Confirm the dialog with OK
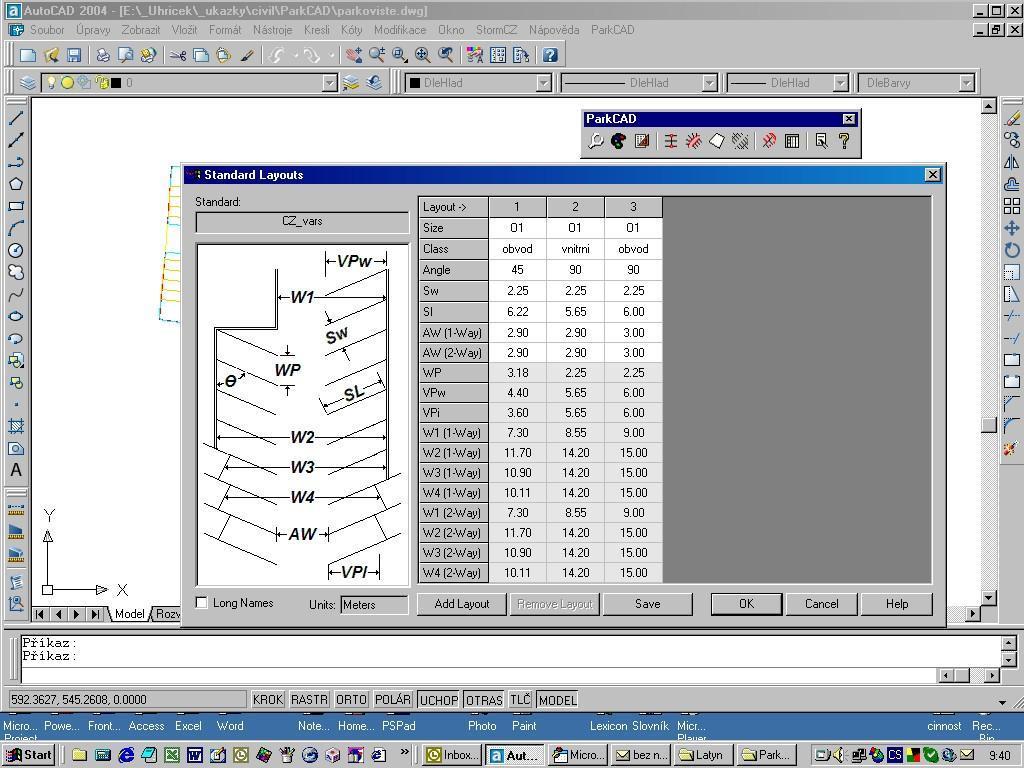 pos(746,604)
